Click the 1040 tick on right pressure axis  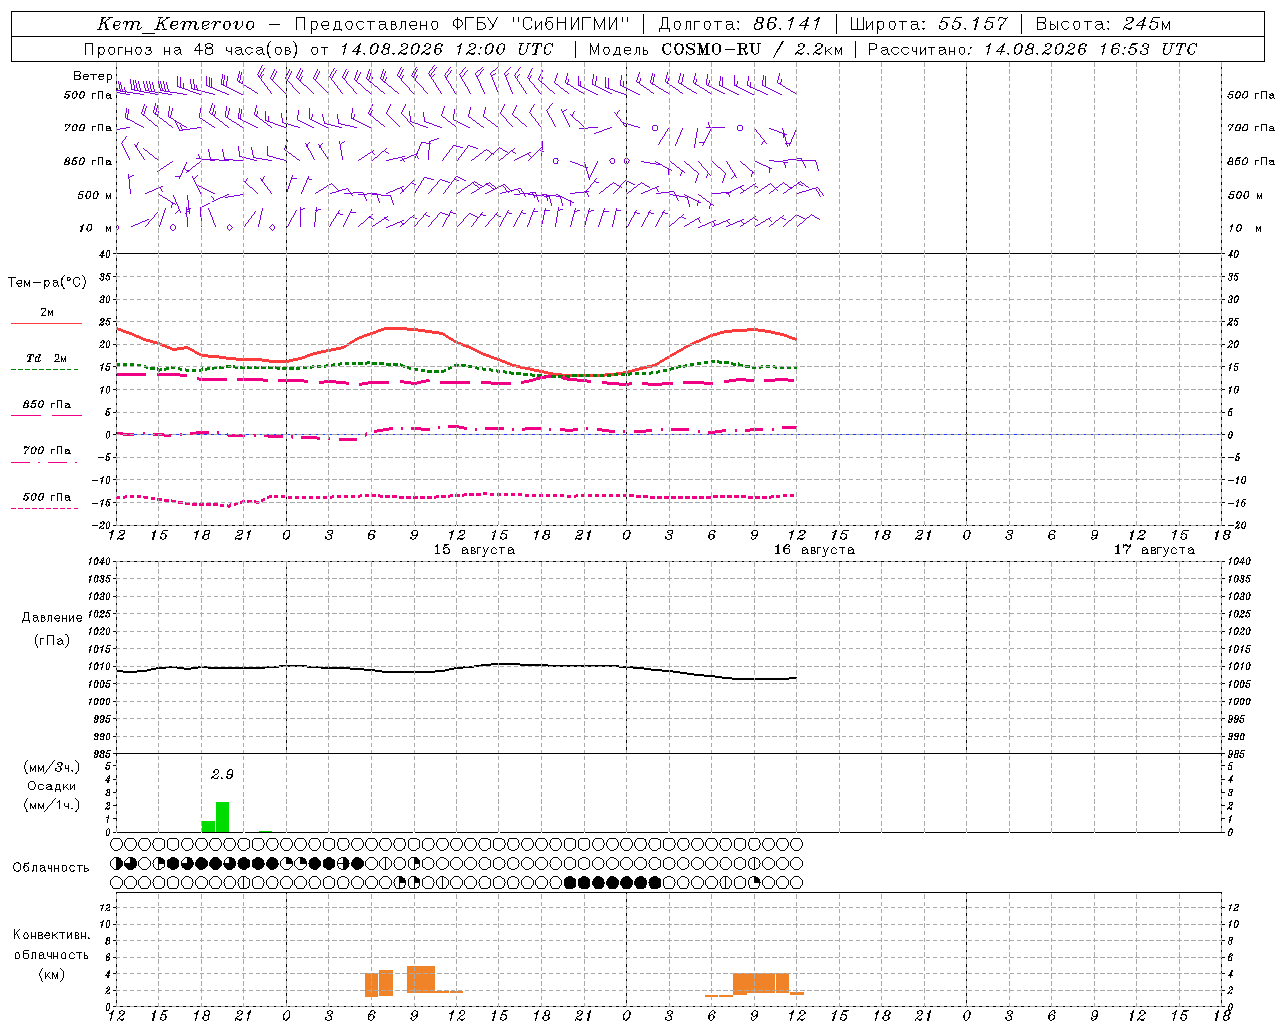point(1238,561)
